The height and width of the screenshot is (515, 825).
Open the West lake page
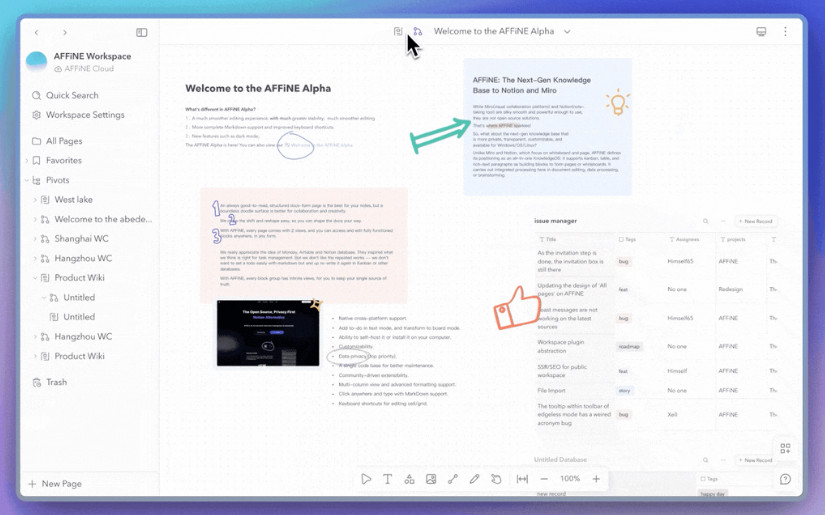point(74,199)
